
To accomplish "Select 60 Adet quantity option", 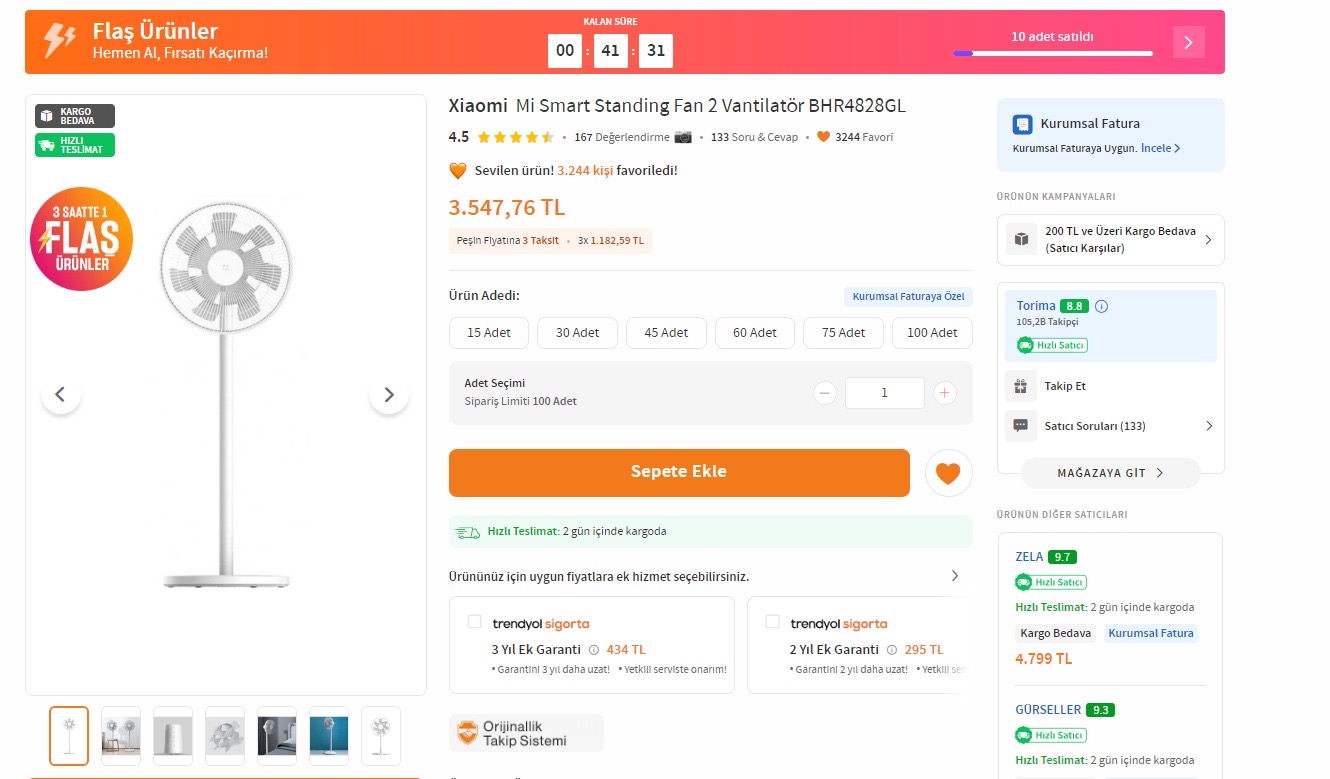I will coord(754,333).
